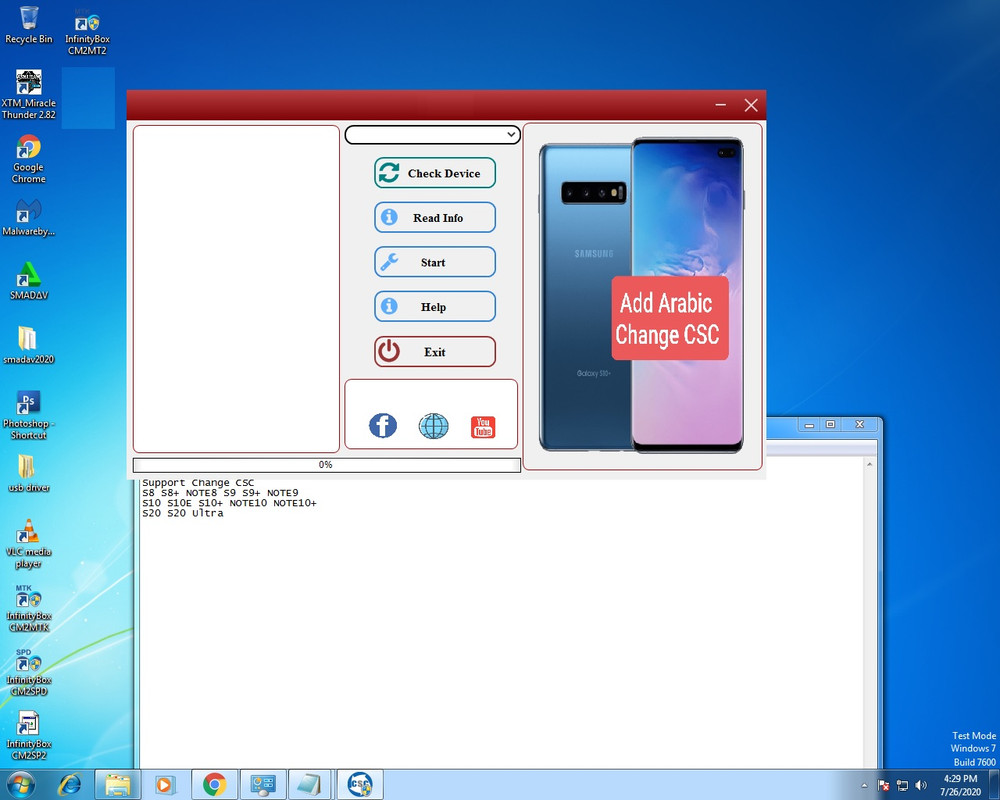
Task: Click the Start button with wrench
Action: [x=435, y=262]
